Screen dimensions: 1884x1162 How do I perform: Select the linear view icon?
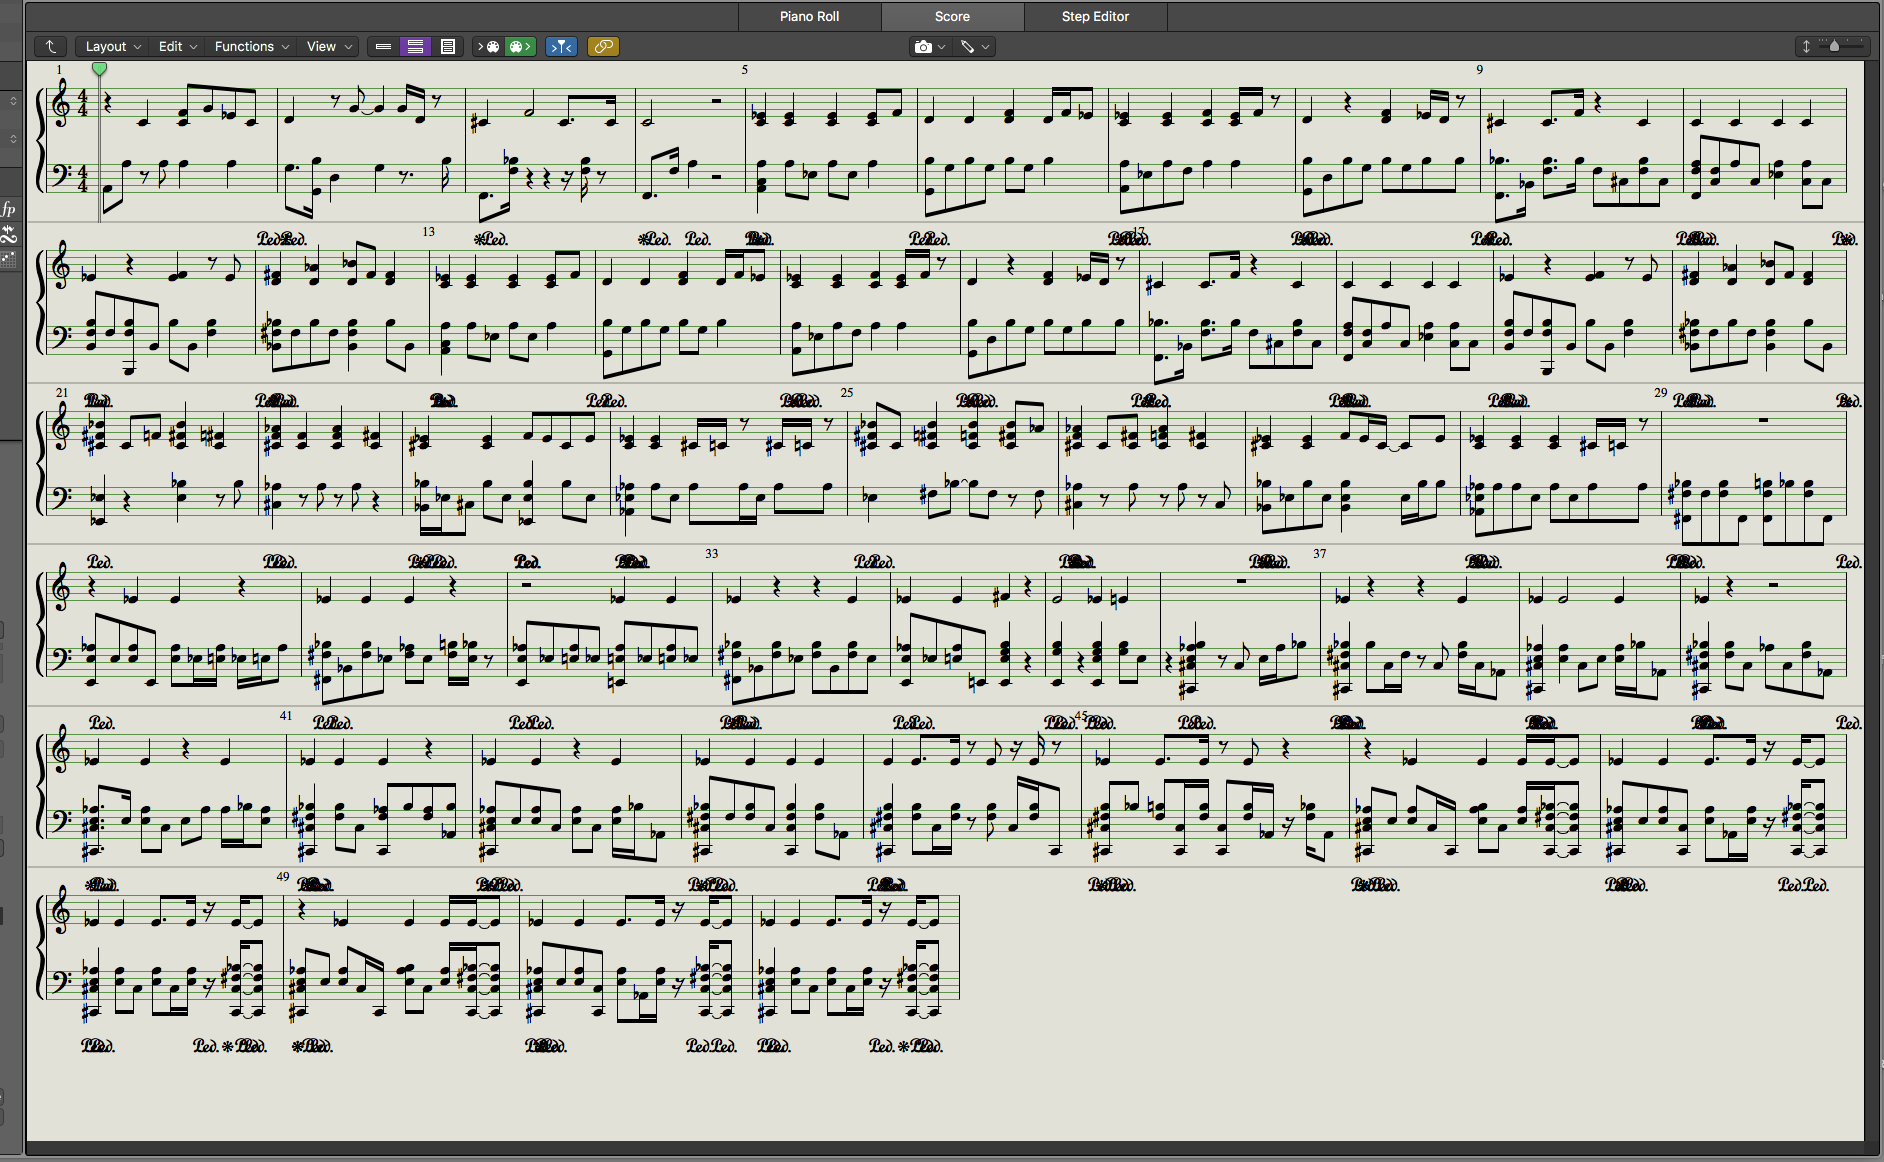pyautogui.click(x=383, y=46)
